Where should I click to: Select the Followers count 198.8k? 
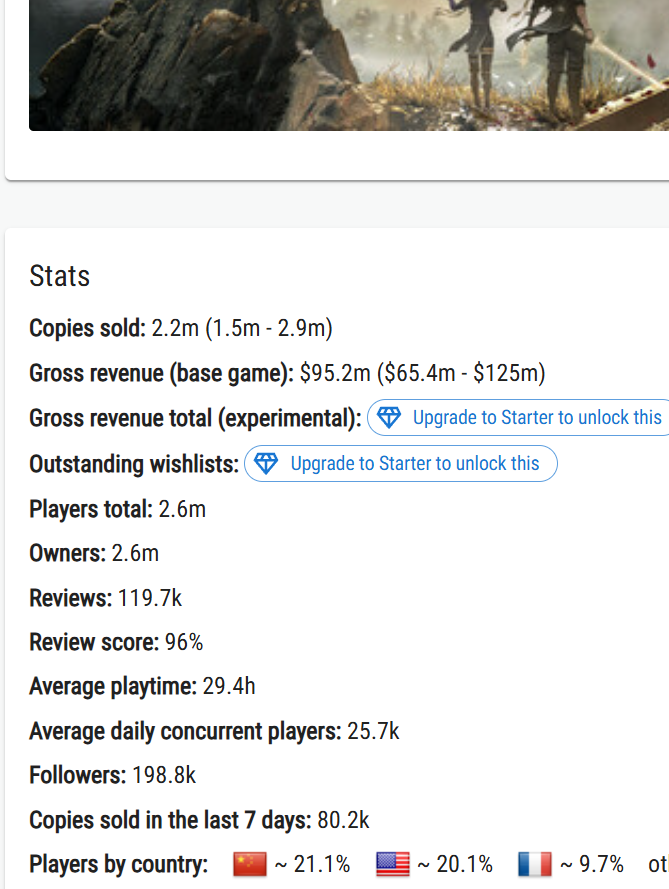(164, 776)
